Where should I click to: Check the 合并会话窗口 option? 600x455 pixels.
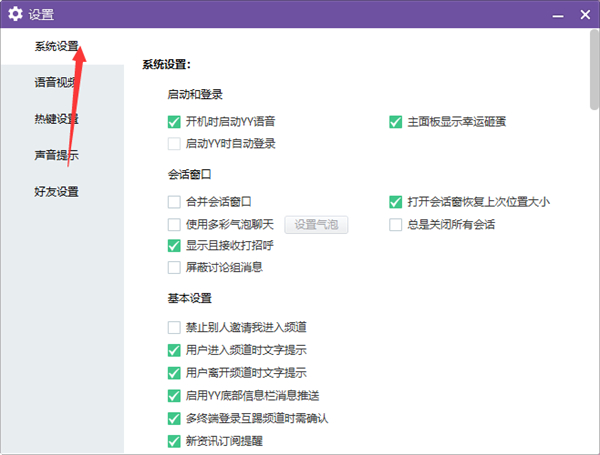175,202
